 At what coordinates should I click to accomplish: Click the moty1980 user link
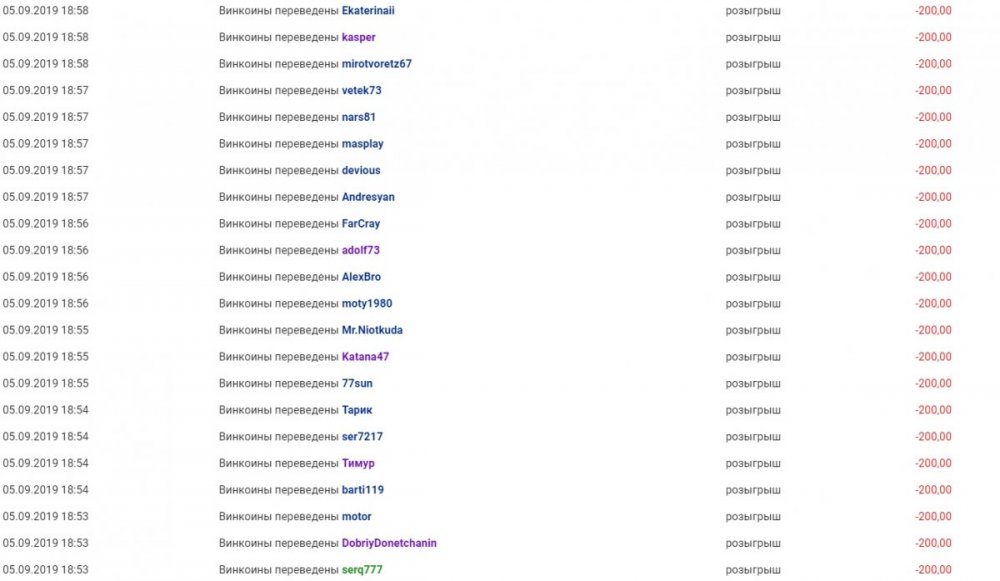367,304
